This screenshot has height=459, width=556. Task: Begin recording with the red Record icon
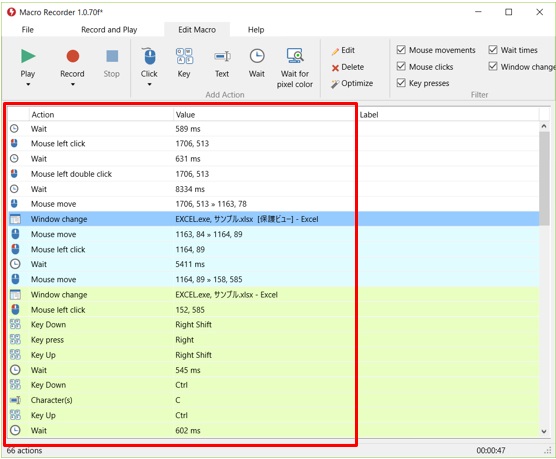tap(73, 56)
